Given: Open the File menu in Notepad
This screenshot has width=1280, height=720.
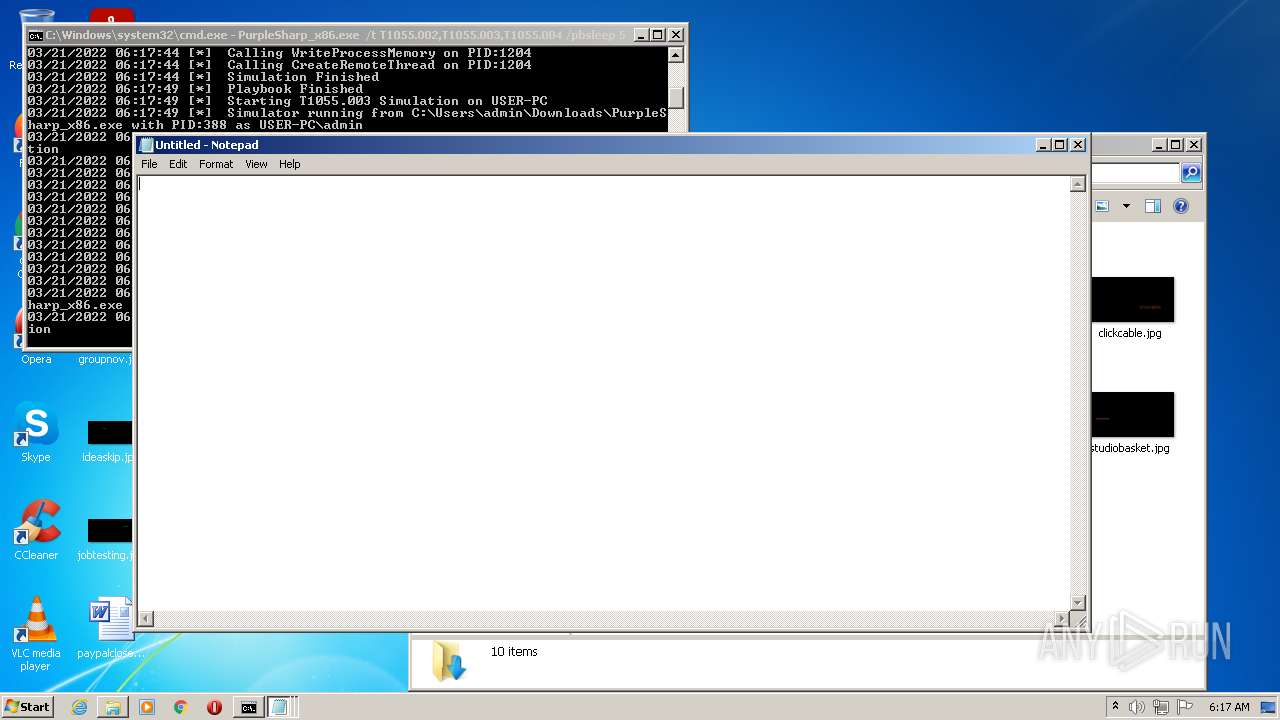Looking at the screenshot, I should click(x=149, y=164).
